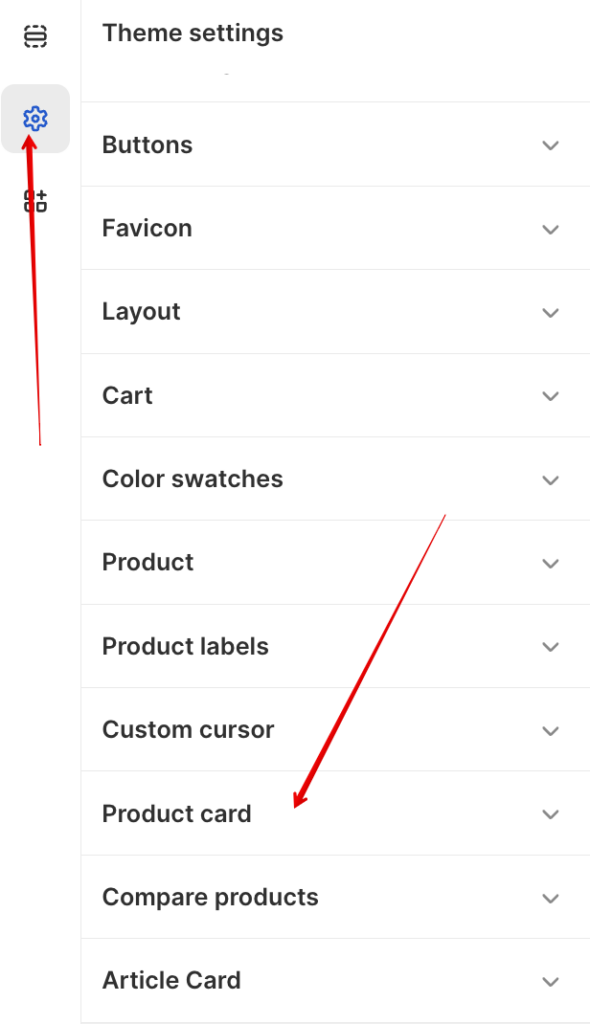Expand the Favicon chevron arrow
Image resolution: width=590 pixels, height=1024 pixels.
(x=551, y=229)
